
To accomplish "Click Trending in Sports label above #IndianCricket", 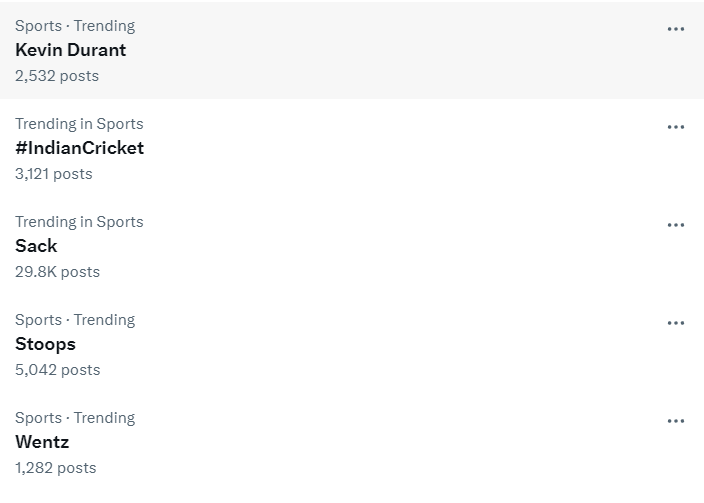I will pos(79,124).
